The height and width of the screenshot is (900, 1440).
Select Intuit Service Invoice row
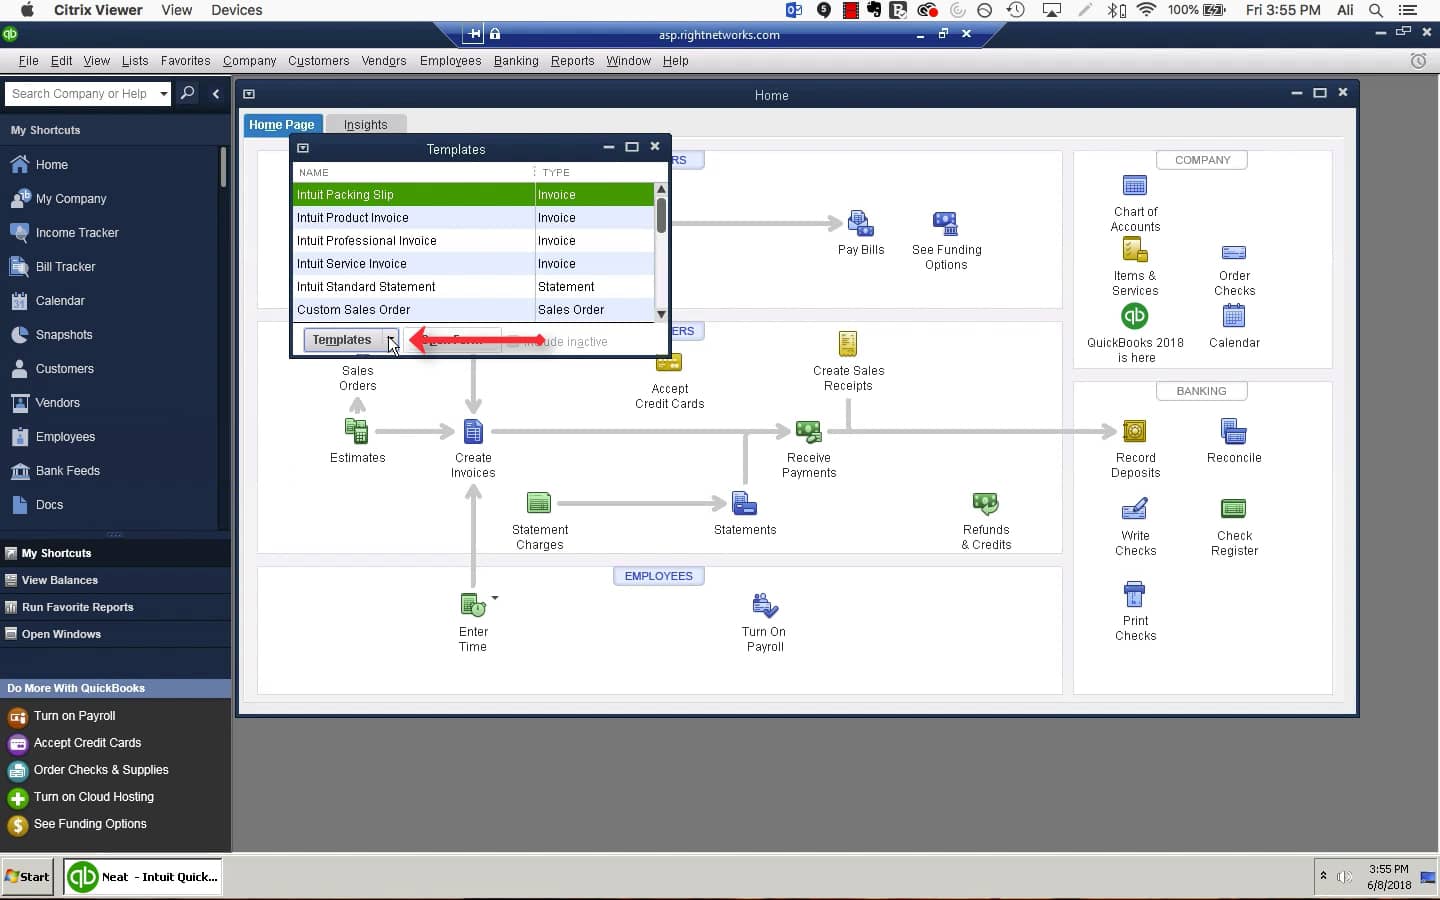[x=474, y=264]
